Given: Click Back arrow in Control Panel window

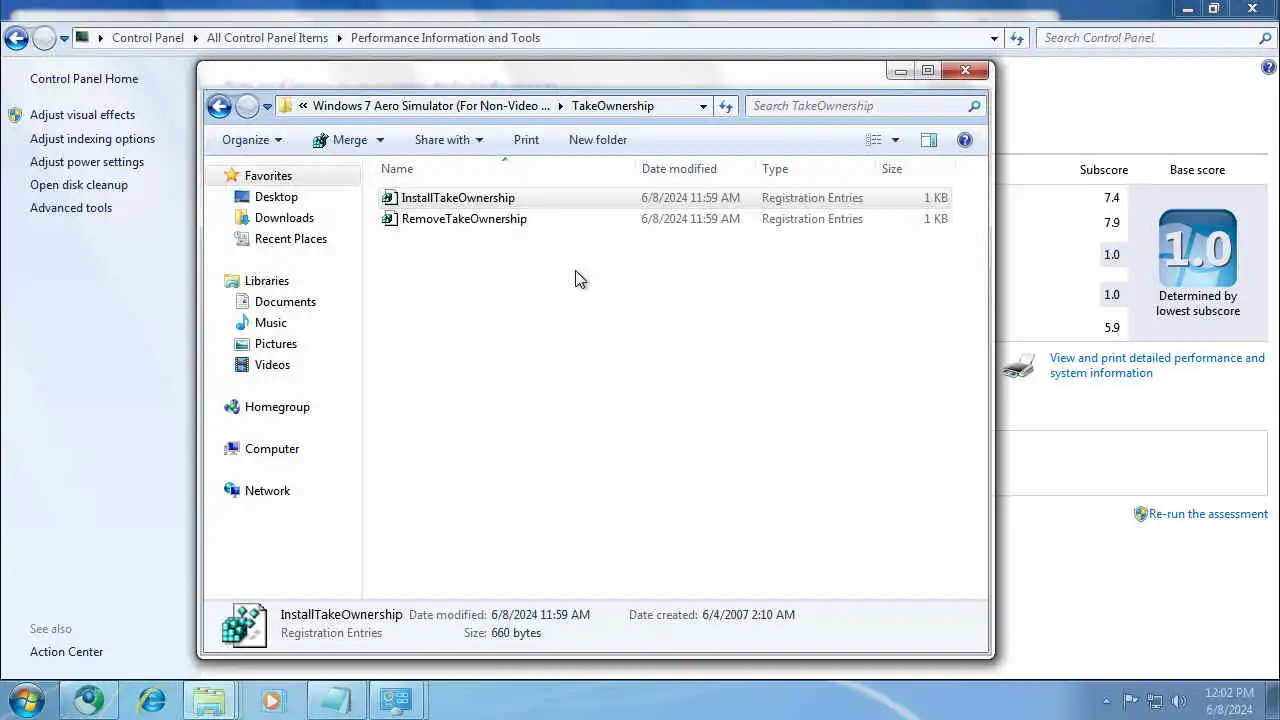Looking at the screenshot, I should click(x=16, y=39).
